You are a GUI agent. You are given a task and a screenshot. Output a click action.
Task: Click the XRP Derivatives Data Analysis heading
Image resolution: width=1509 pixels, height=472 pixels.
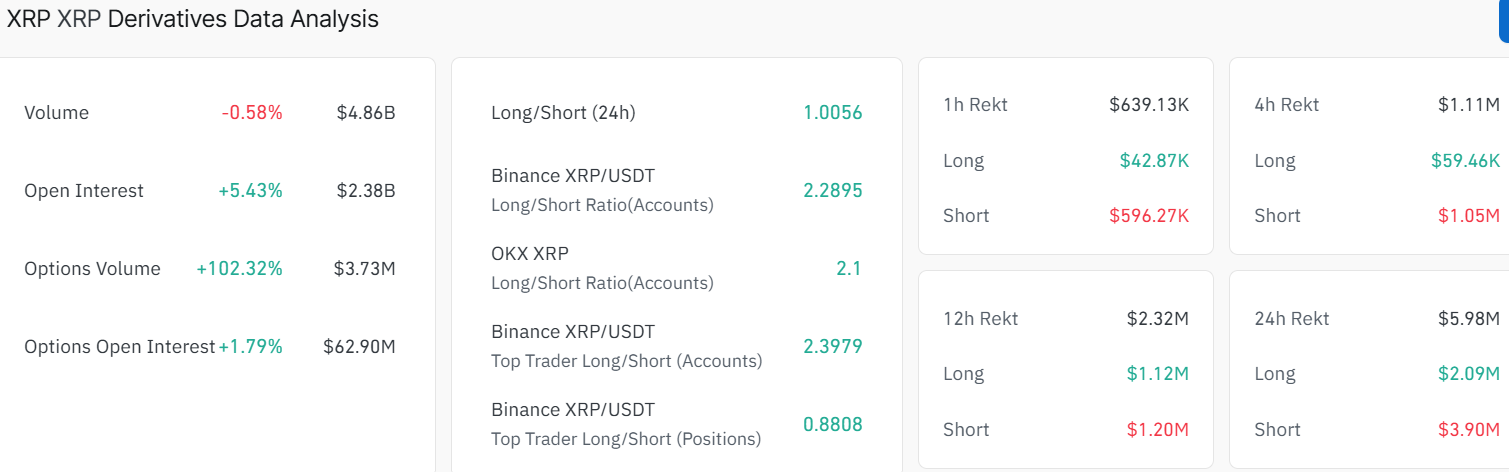coord(193,19)
